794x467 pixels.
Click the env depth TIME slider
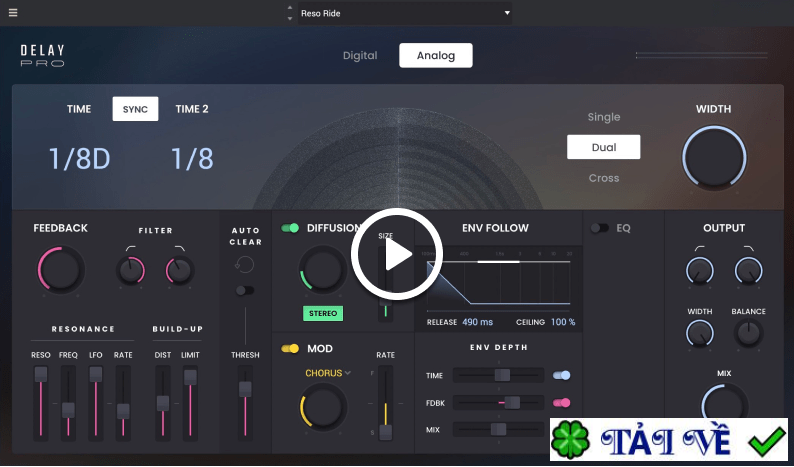click(x=498, y=375)
